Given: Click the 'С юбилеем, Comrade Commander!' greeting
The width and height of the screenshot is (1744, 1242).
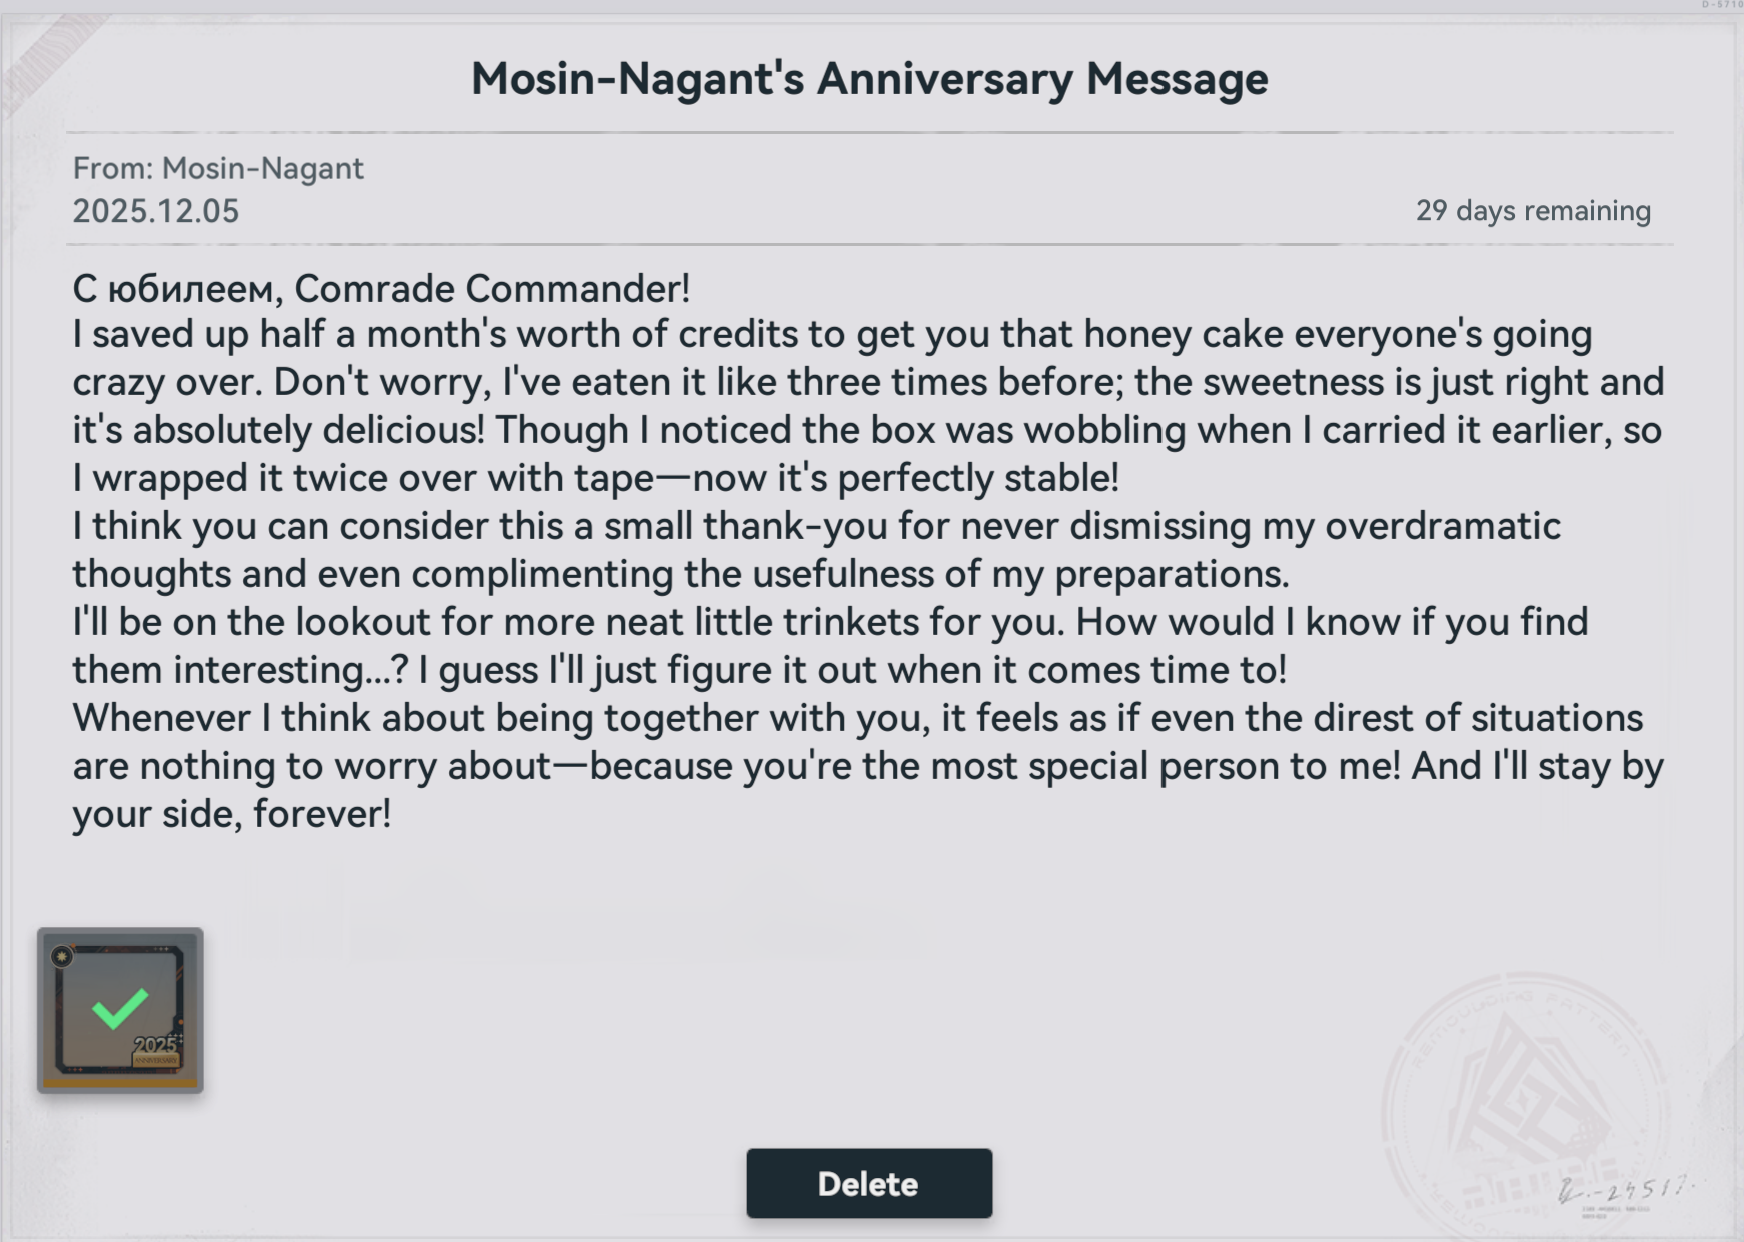Looking at the screenshot, I should pyautogui.click(x=381, y=289).
